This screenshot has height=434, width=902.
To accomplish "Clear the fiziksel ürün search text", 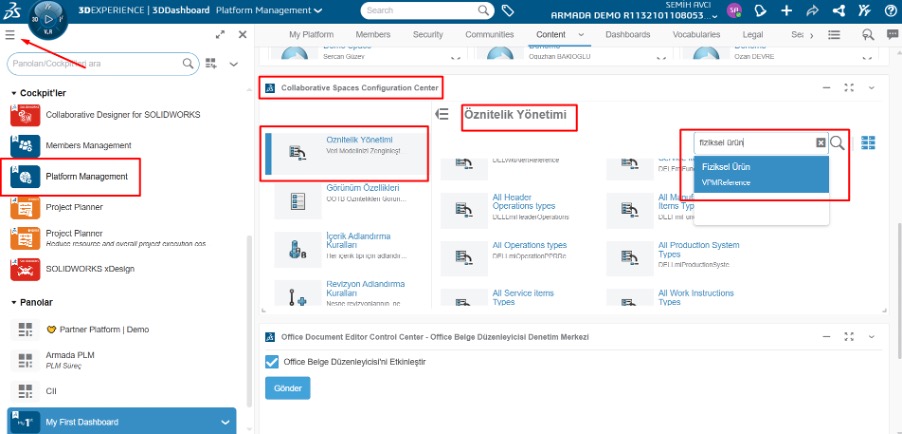I will point(821,143).
